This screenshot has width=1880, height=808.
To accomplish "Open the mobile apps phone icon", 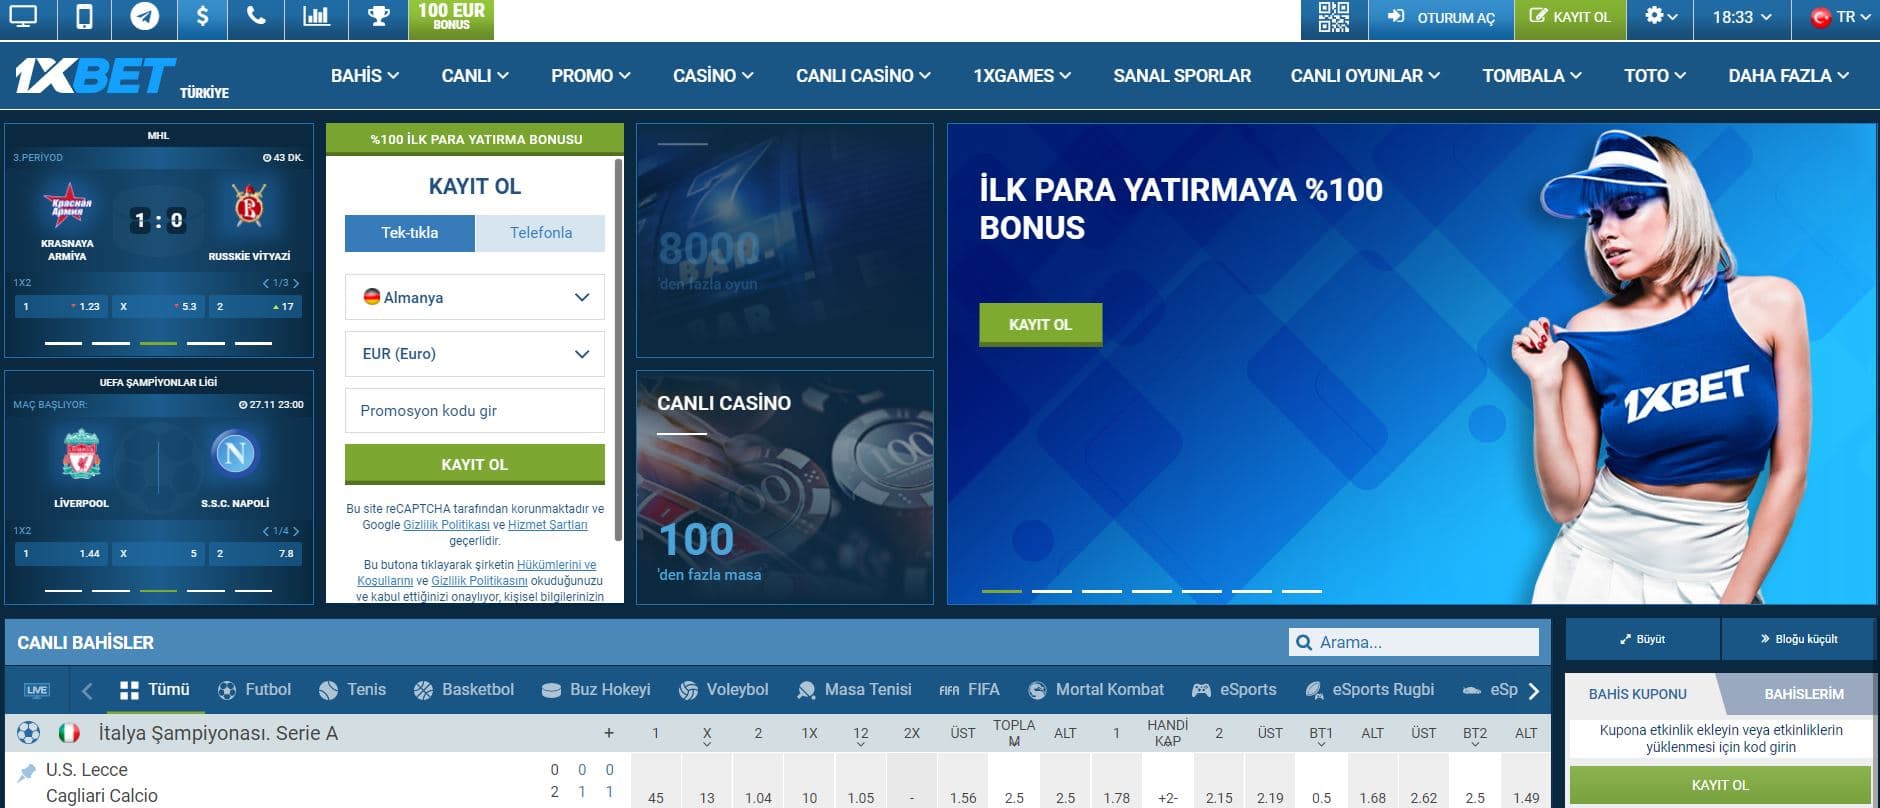I will (85, 17).
